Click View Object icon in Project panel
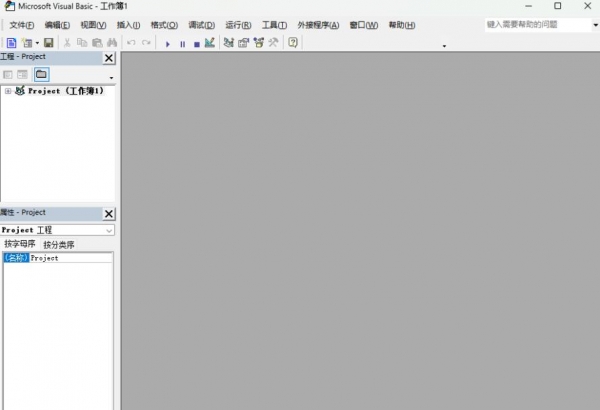Screen dimensions: 600x410 point(23,75)
